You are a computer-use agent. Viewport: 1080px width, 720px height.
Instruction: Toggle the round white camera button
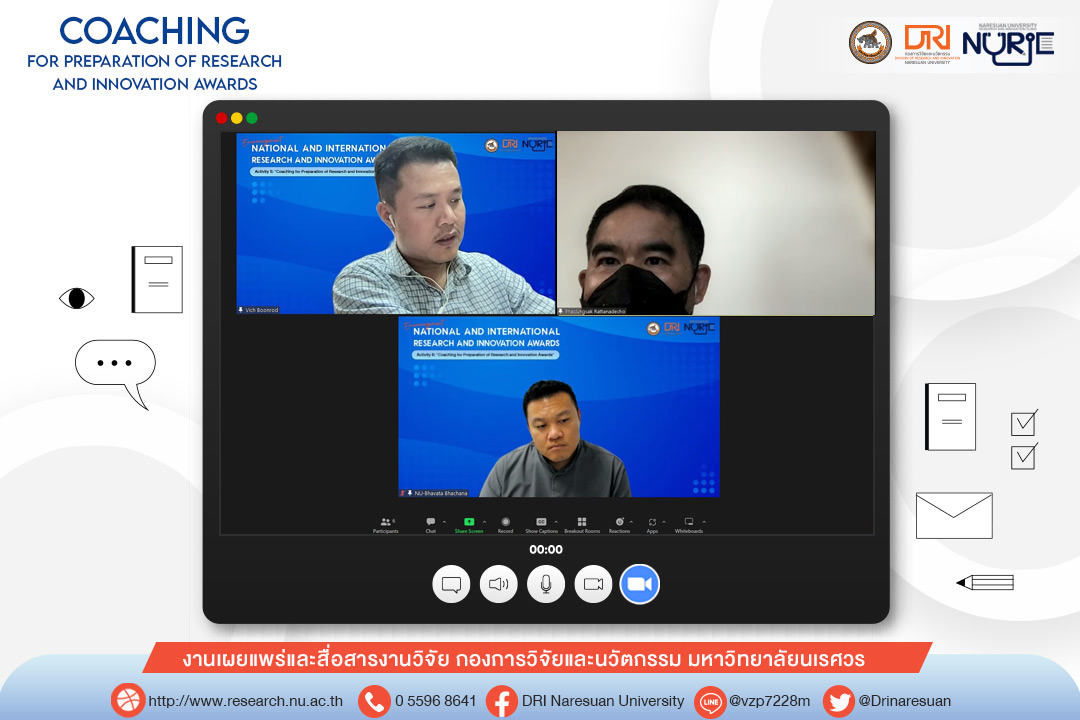[x=593, y=584]
